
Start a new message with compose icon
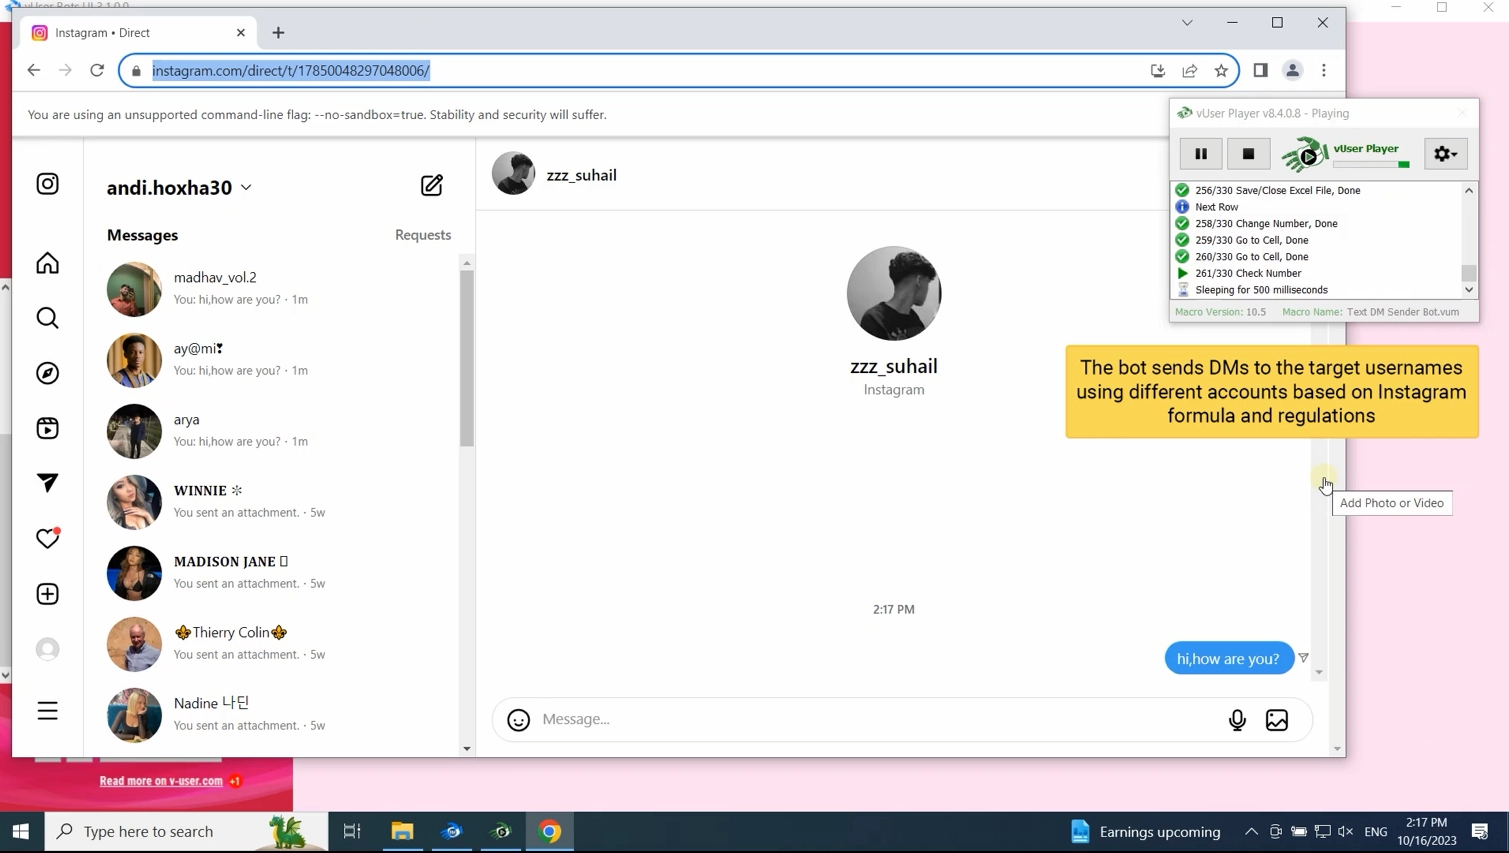coord(431,185)
